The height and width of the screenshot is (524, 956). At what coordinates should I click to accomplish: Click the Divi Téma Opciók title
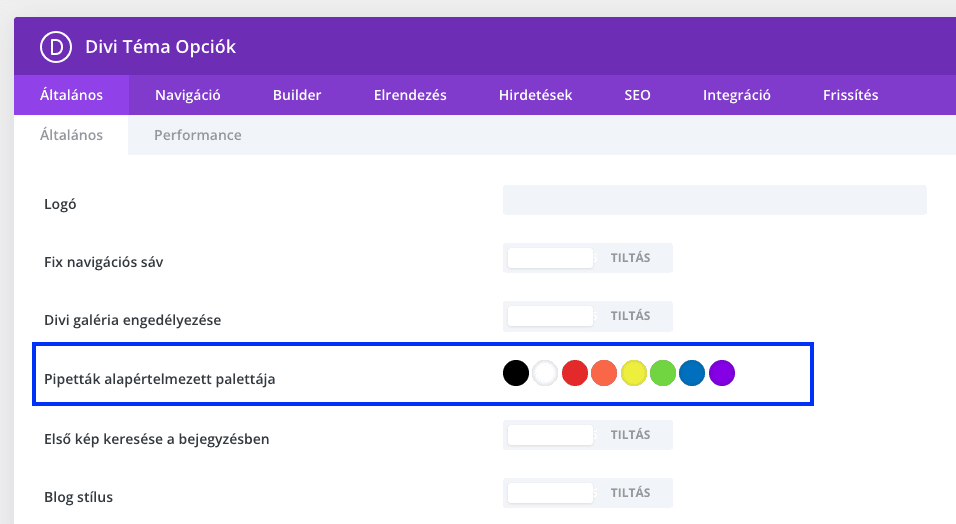(160, 47)
